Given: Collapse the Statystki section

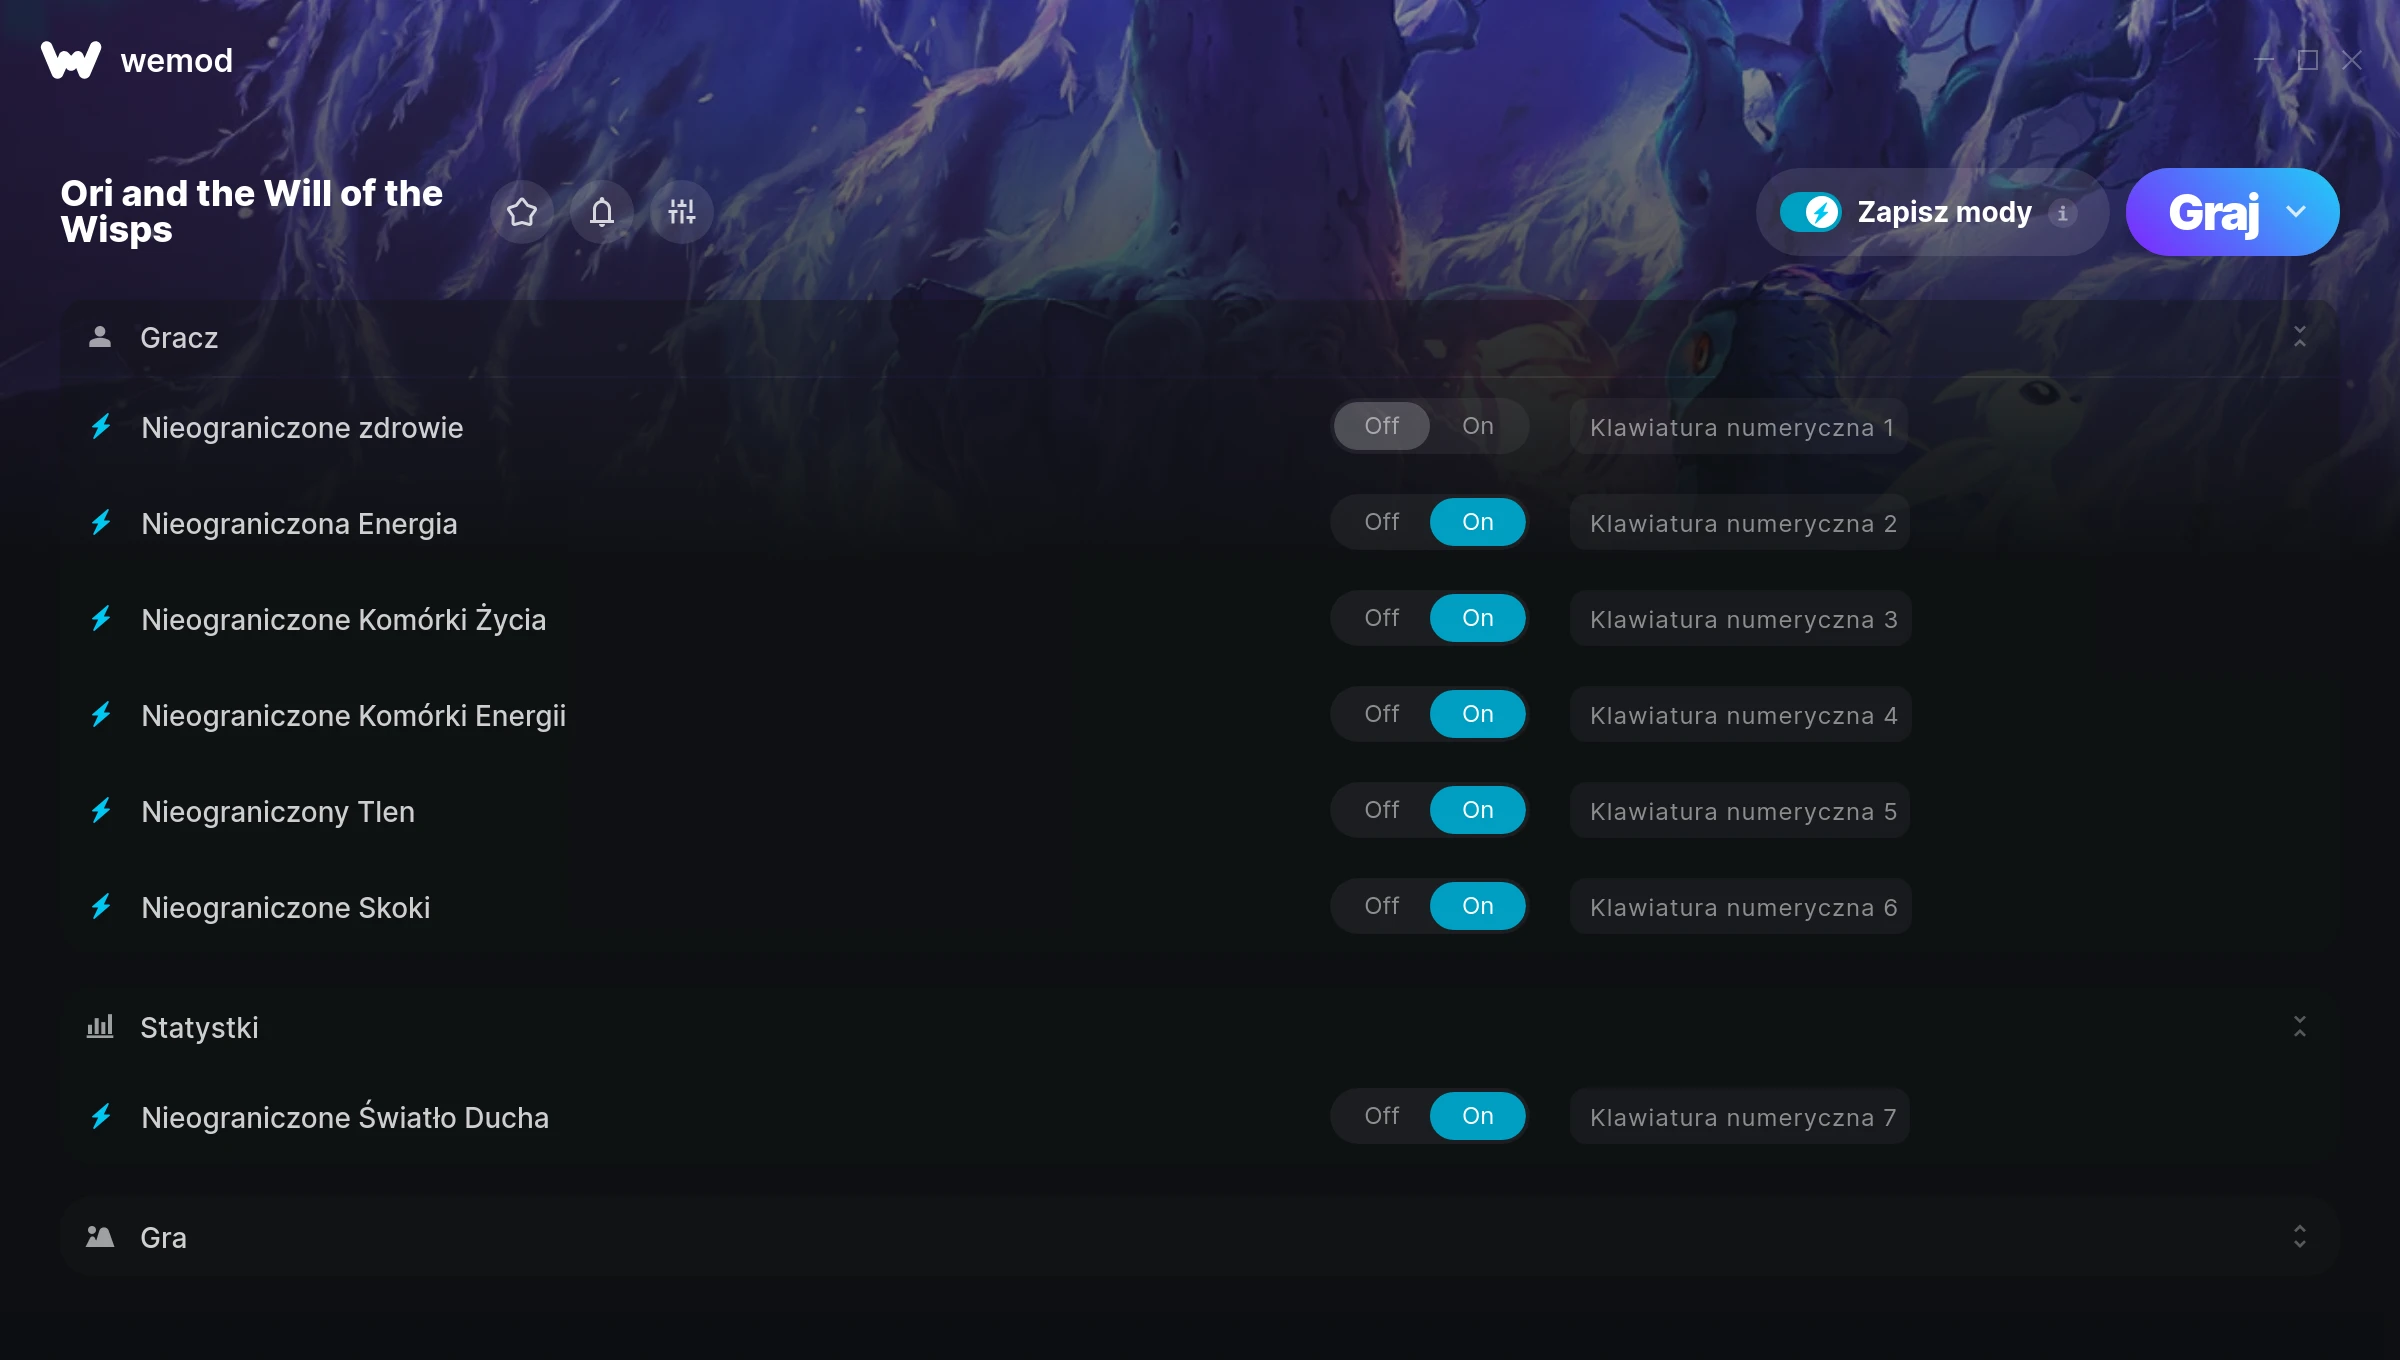Looking at the screenshot, I should coord(2300,1027).
